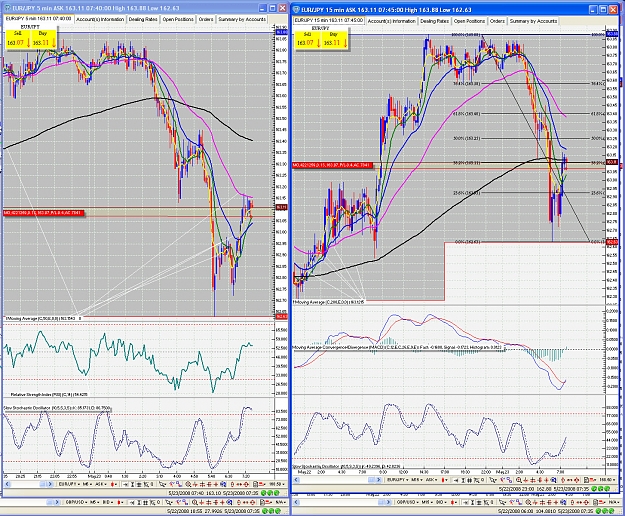This screenshot has width=625, height=516.
Task: Open the 160.40 value dropdown in 15 min toolbar
Action: pos(608,480)
